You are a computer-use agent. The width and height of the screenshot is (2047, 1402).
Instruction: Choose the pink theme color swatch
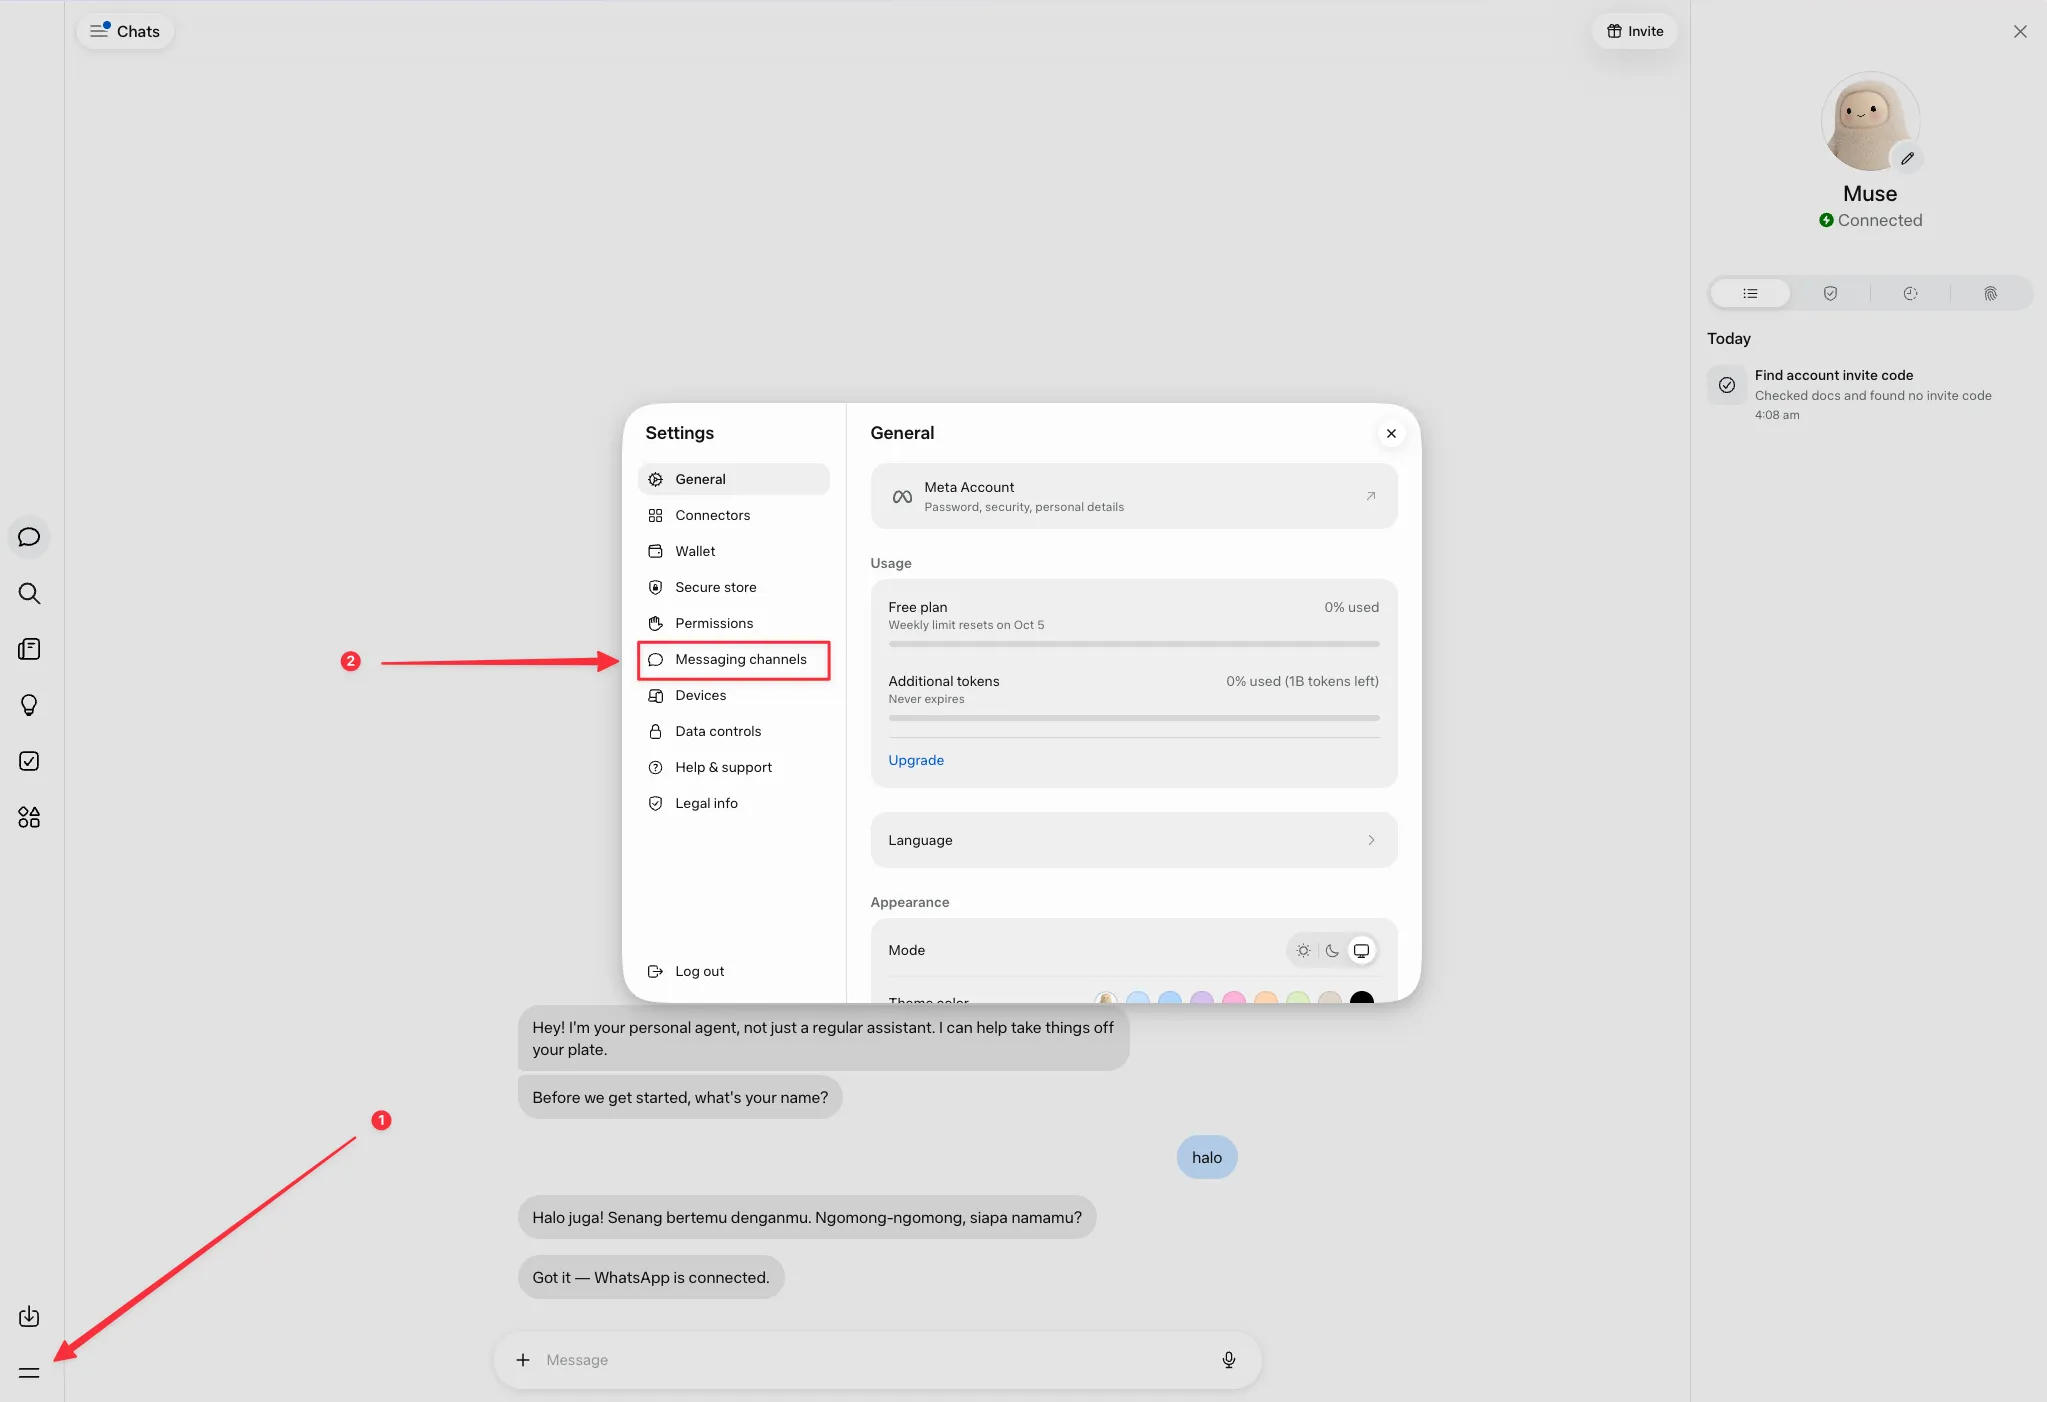click(1234, 998)
